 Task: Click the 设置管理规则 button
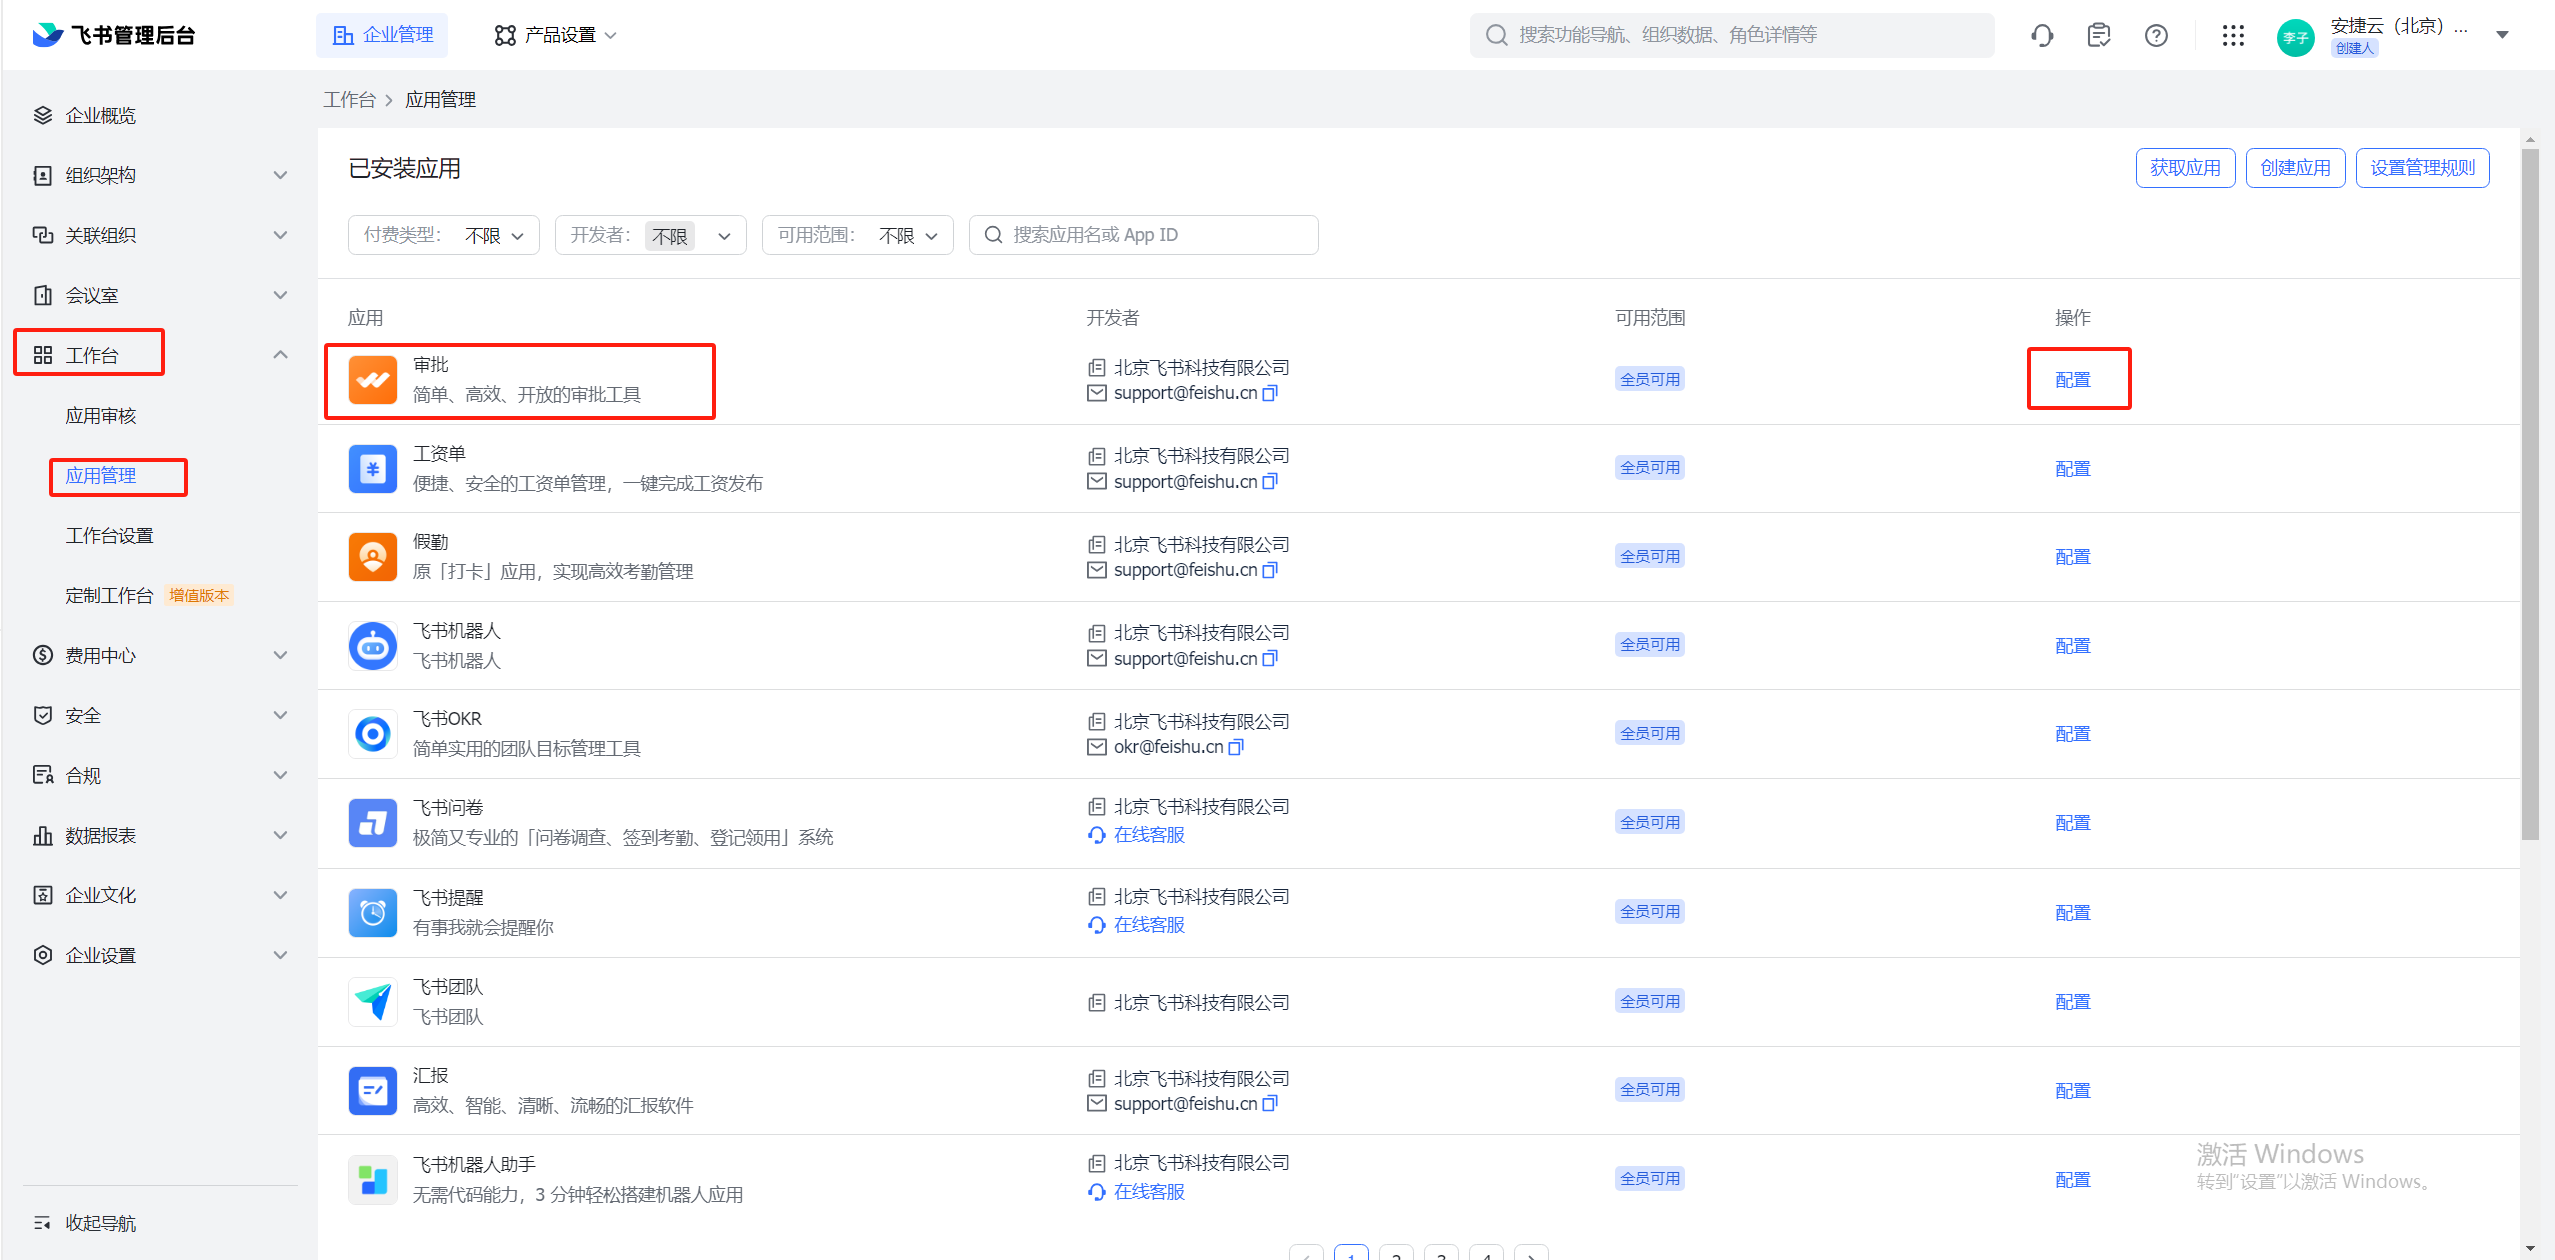2422,168
